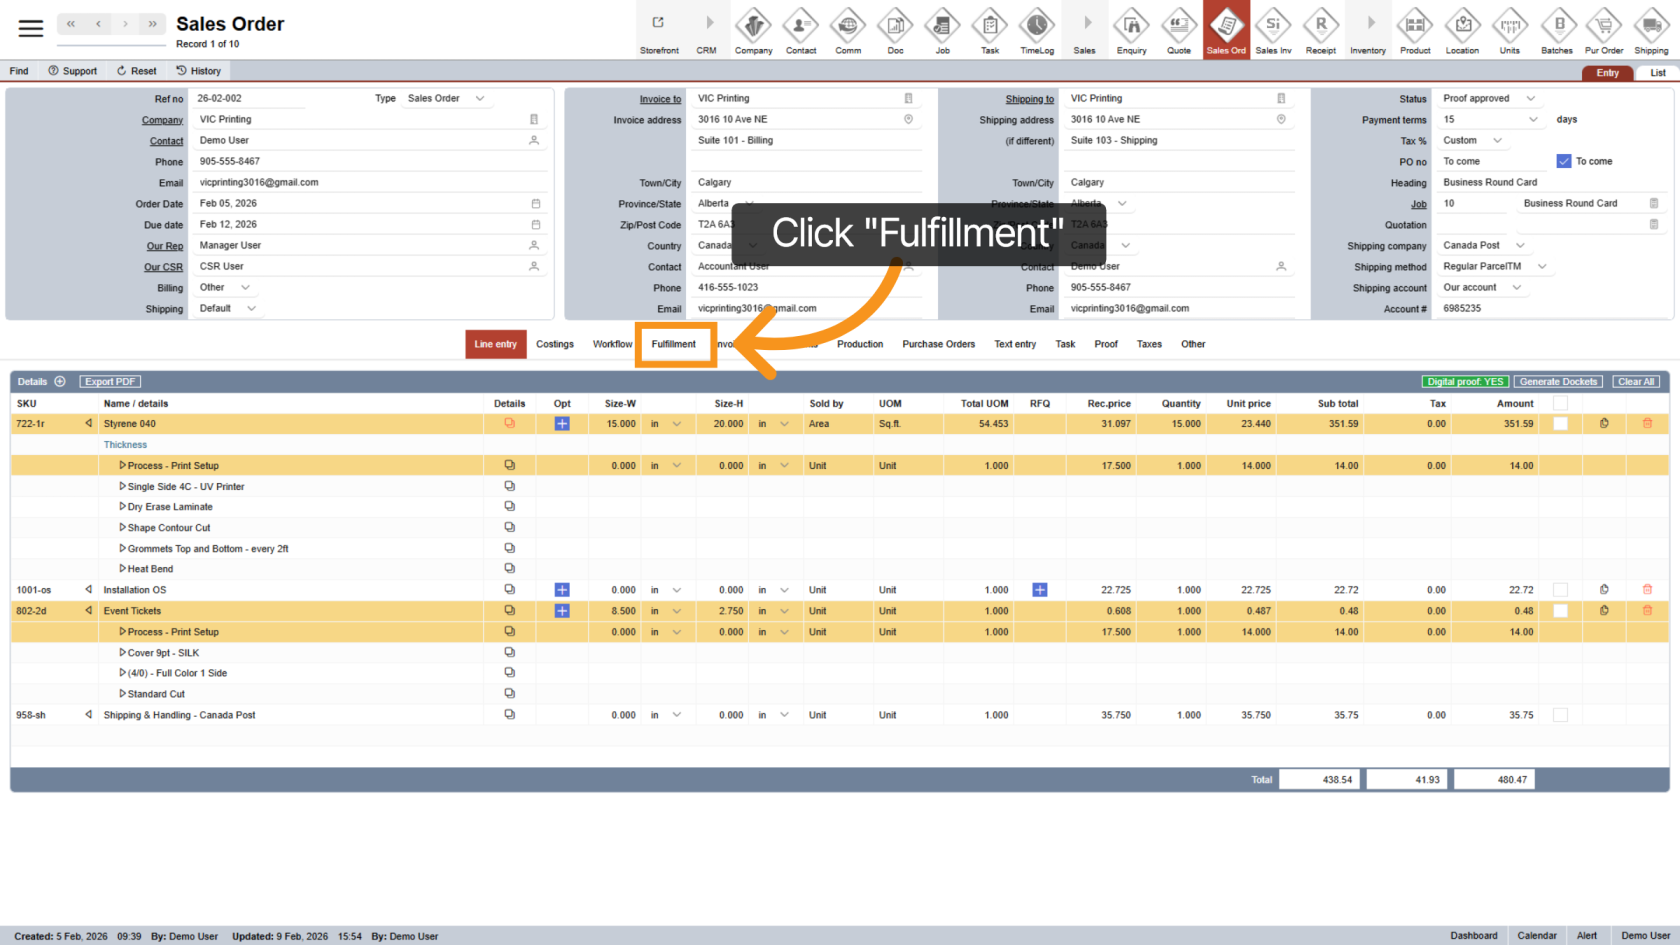This screenshot has width=1680, height=945.
Task: Tick the Shipping & Handling row checkbox
Action: (x=1560, y=715)
